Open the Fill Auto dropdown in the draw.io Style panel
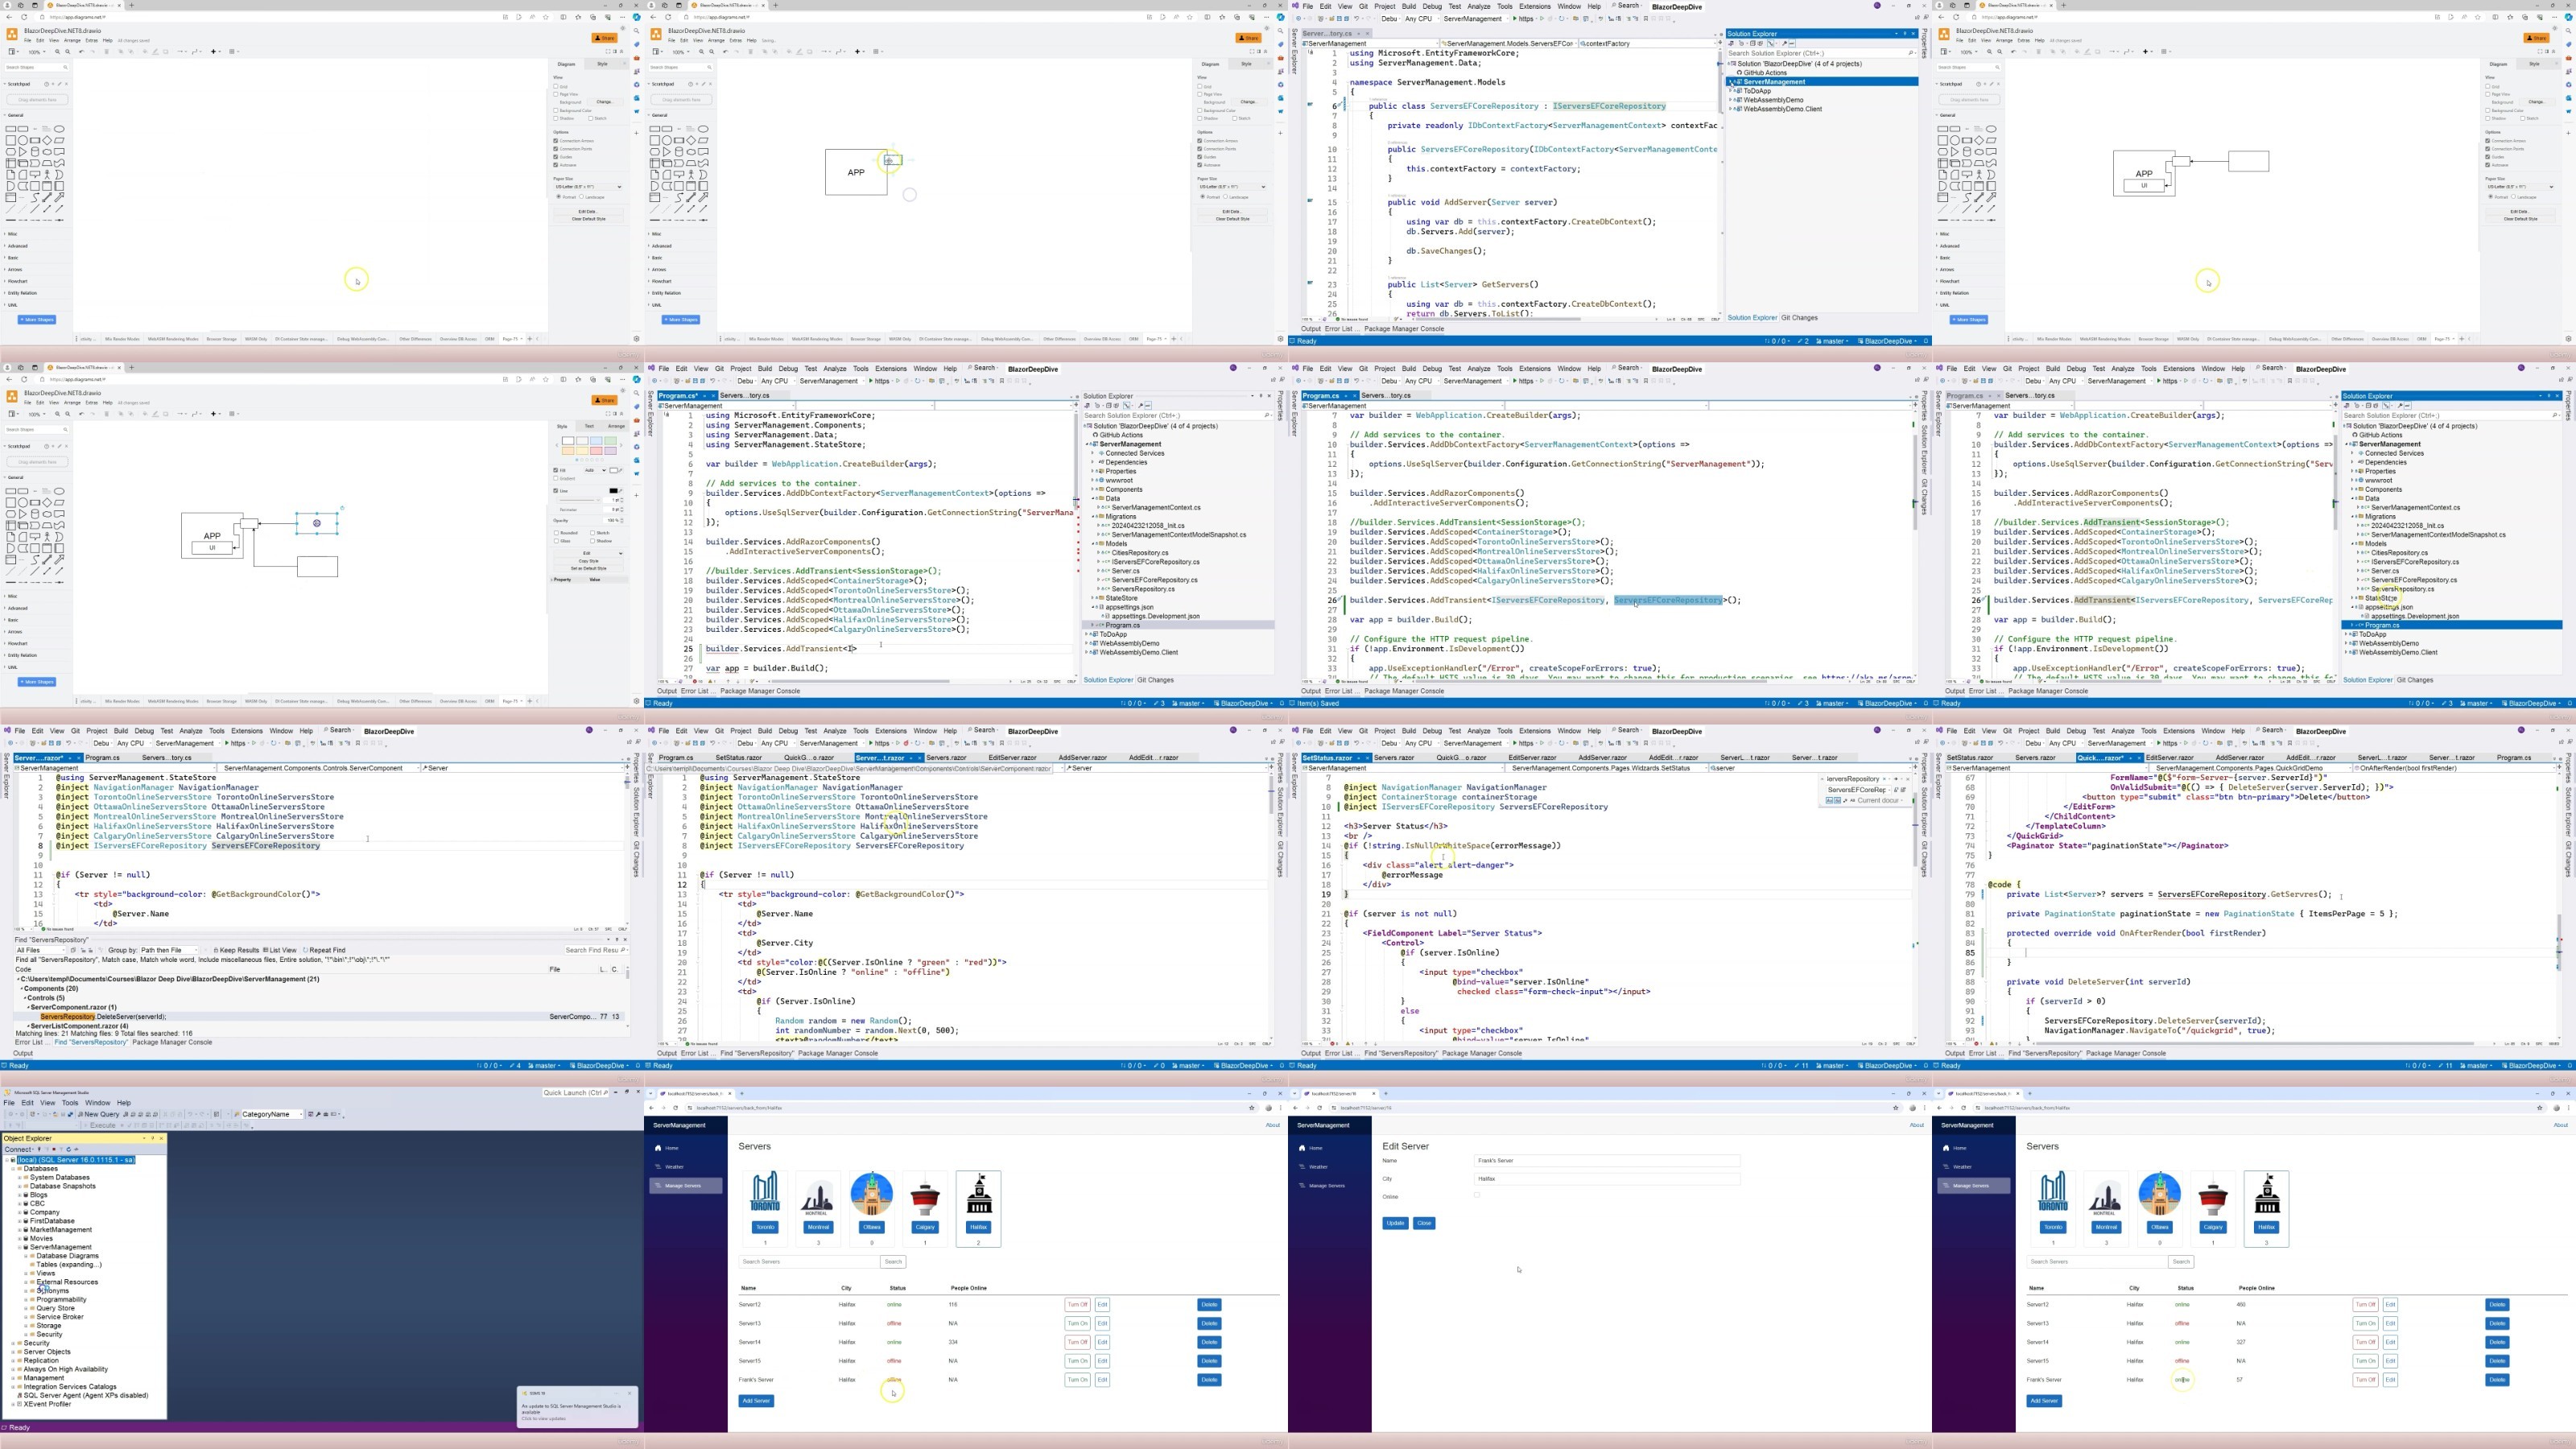Viewport: 2576px width, 1449px height. click(x=596, y=471)
